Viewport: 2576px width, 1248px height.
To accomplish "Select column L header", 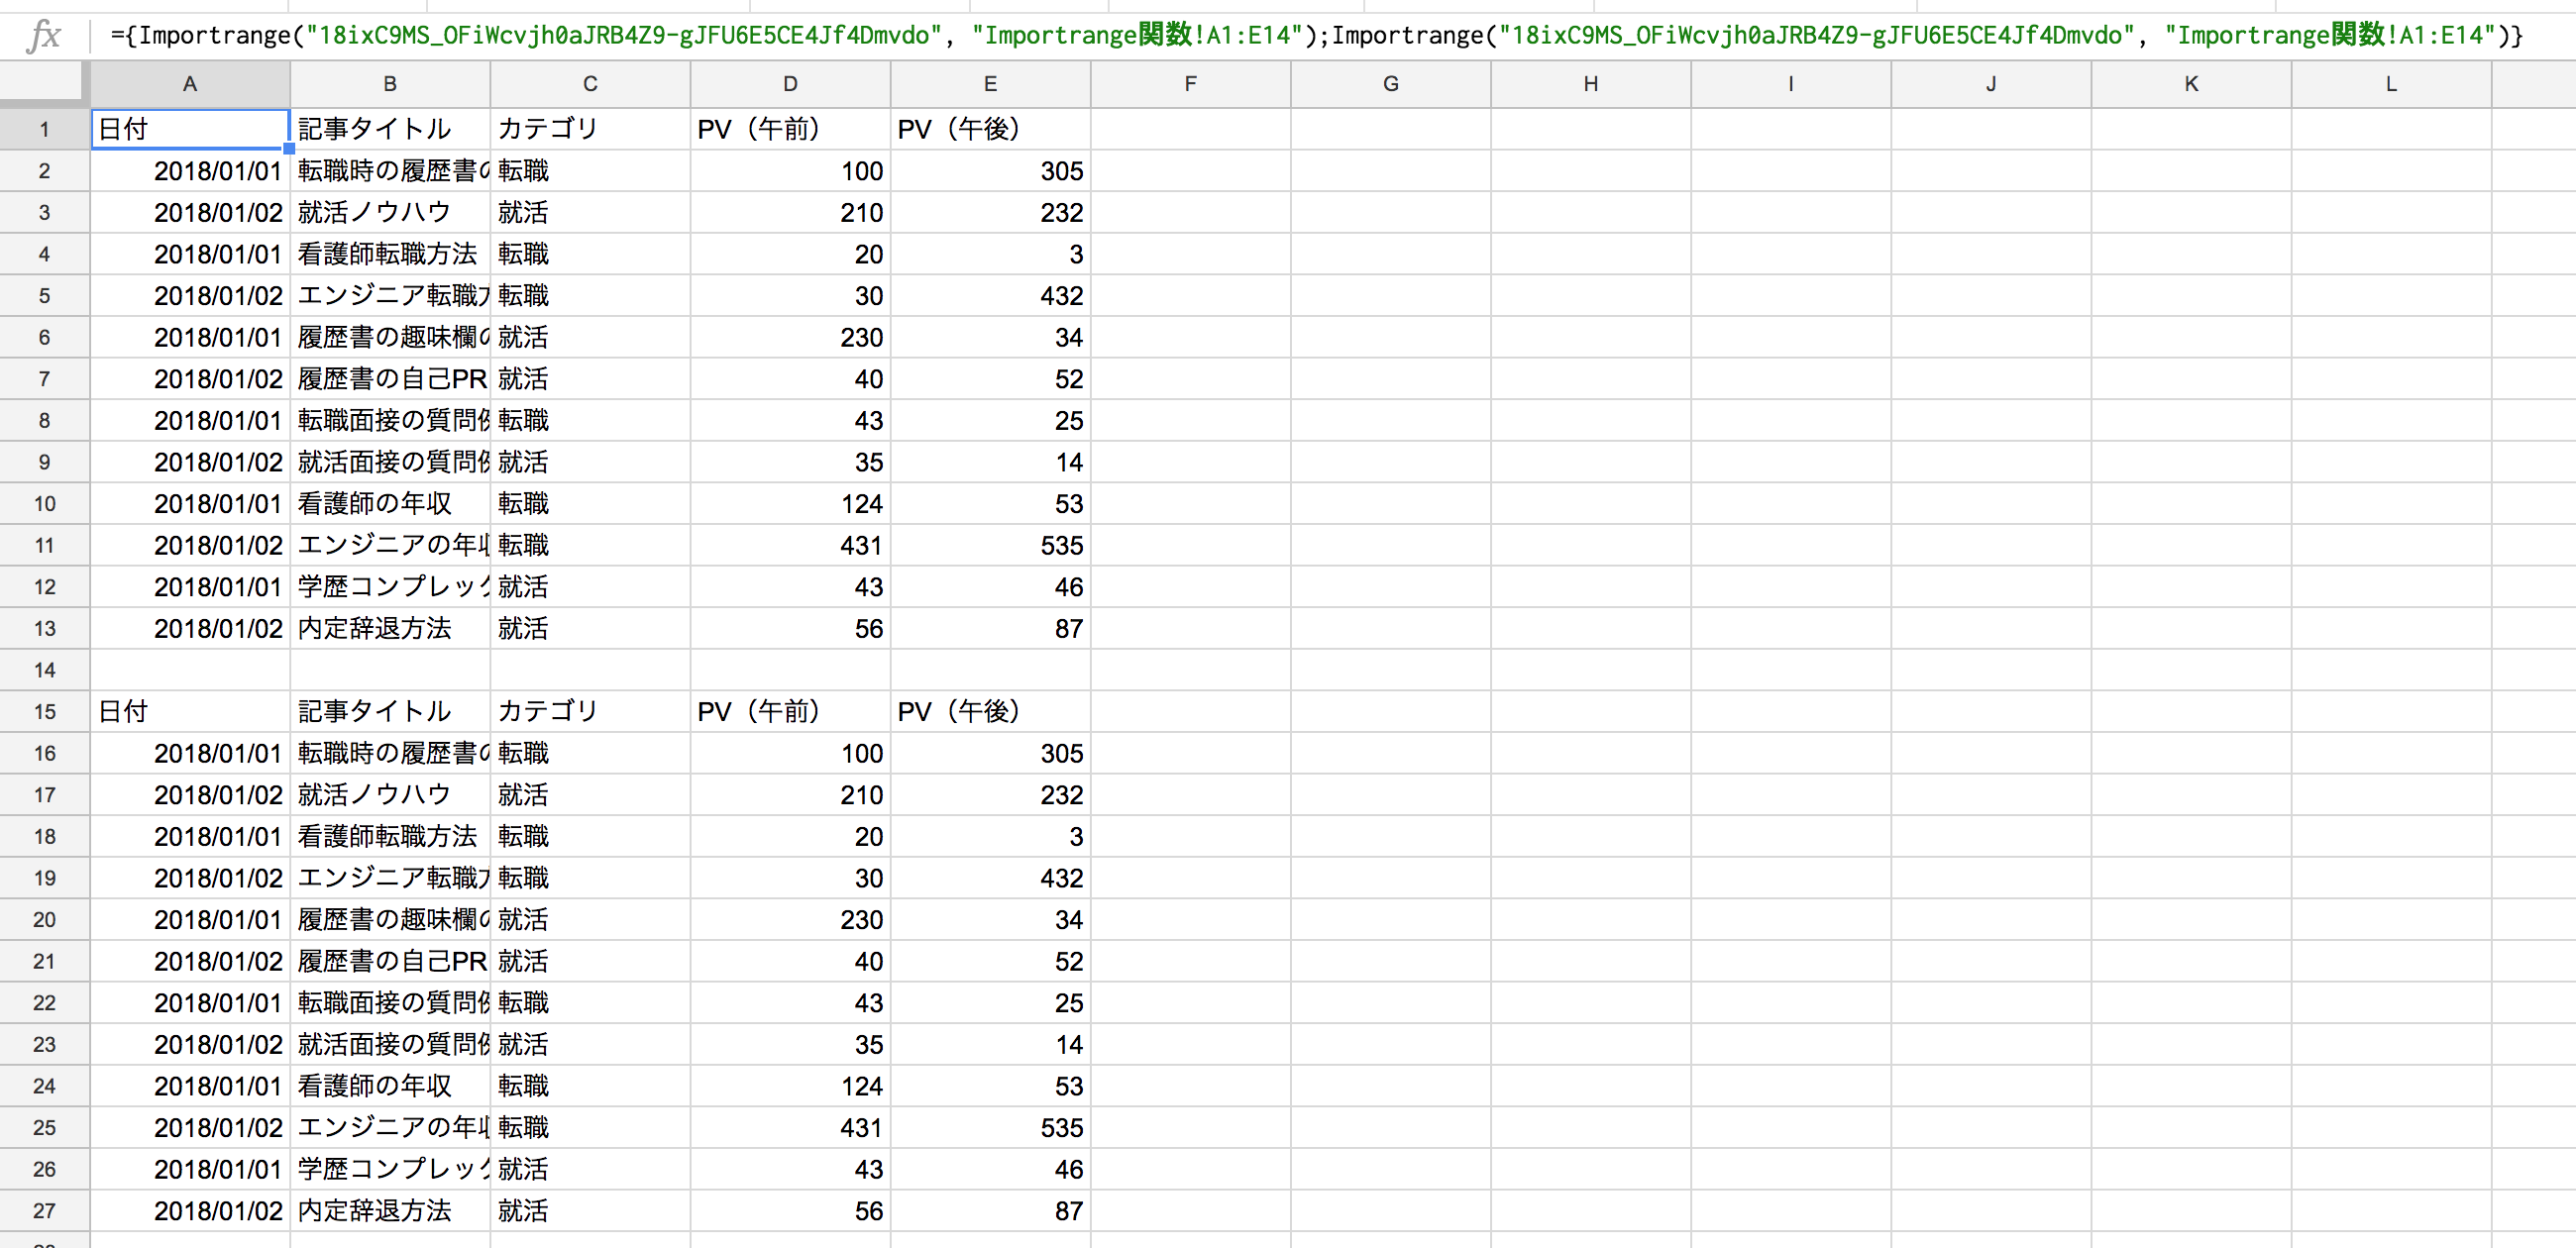I will coord(2390,84).
